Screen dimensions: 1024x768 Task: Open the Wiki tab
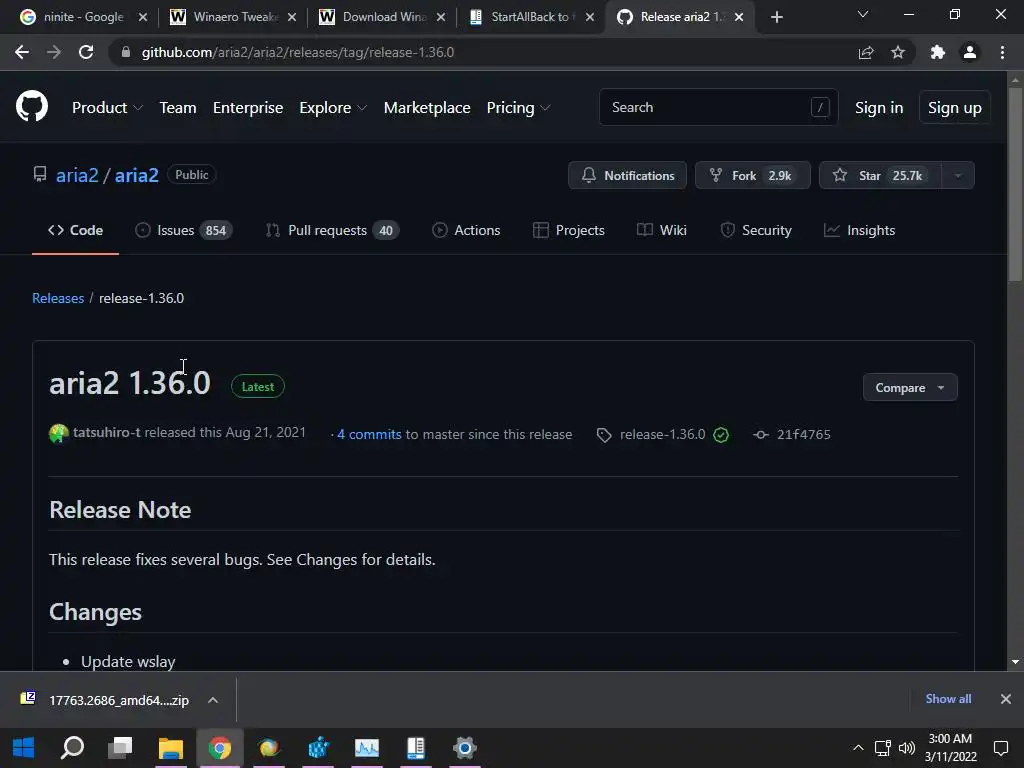pyautogui.click(x=662, y=231)
